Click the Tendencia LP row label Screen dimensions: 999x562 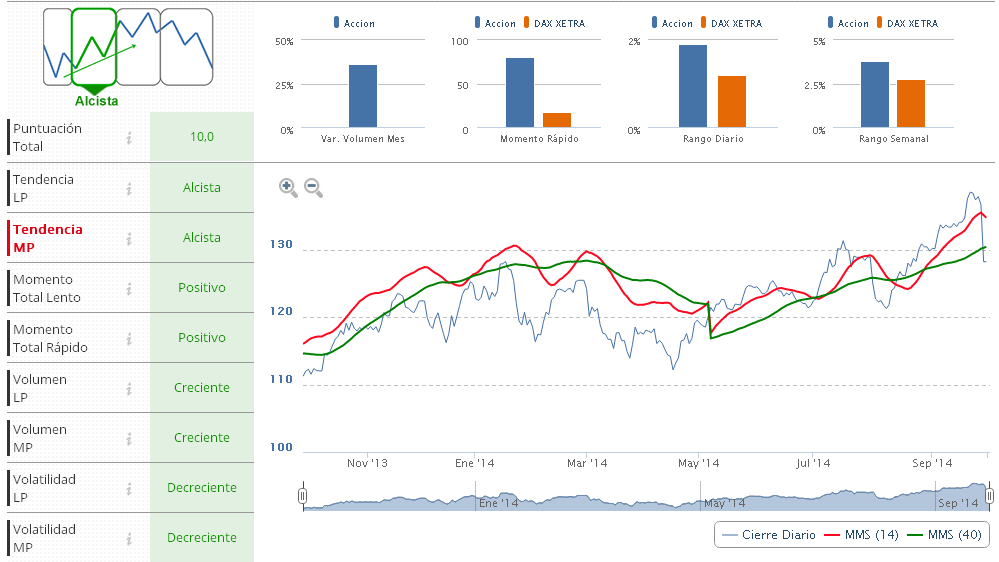[x=43, y=188]
